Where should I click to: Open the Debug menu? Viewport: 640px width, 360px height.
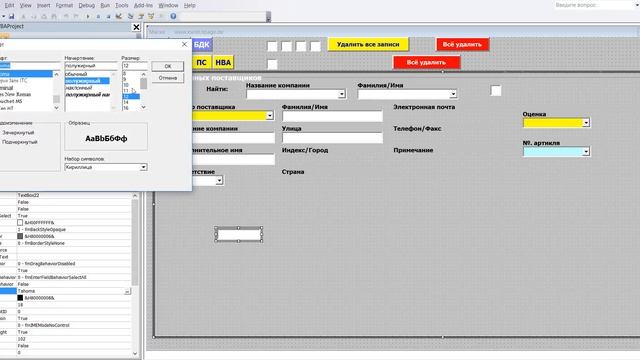(x=87, y=5)
